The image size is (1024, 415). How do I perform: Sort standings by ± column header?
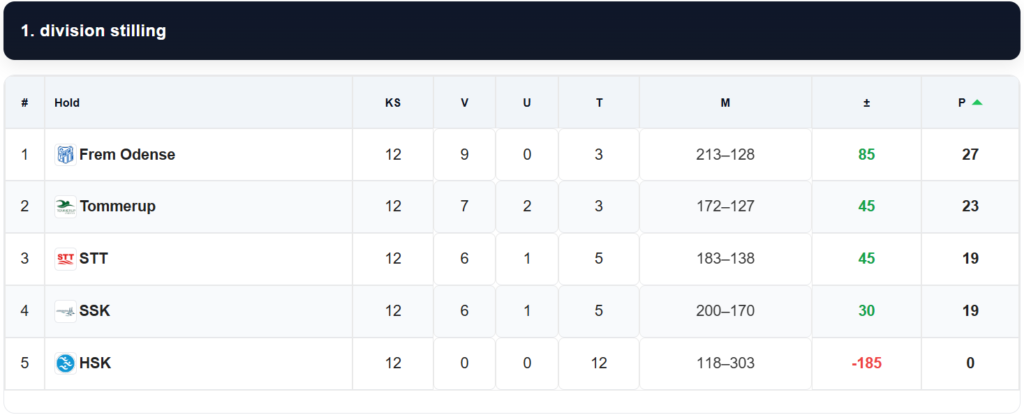(866, 103)
